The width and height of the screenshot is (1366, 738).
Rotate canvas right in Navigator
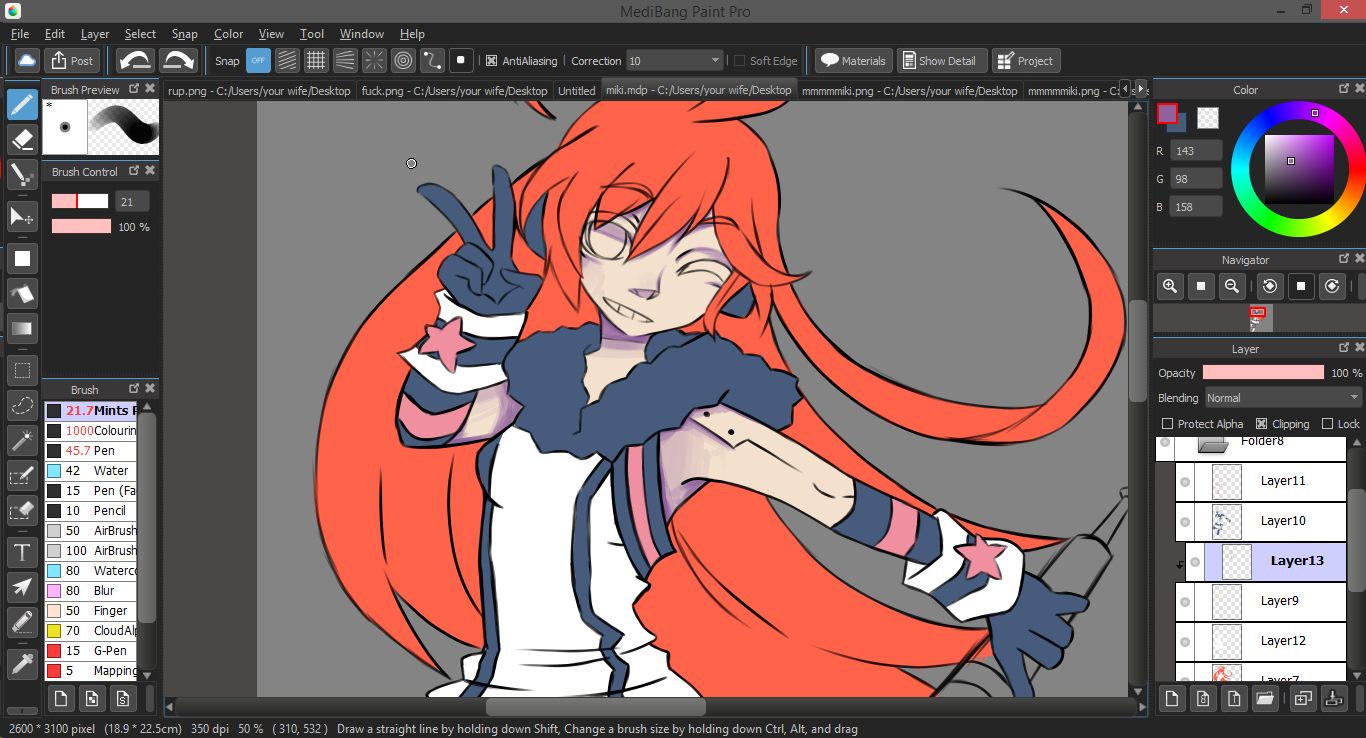[x=1332, y=286]
